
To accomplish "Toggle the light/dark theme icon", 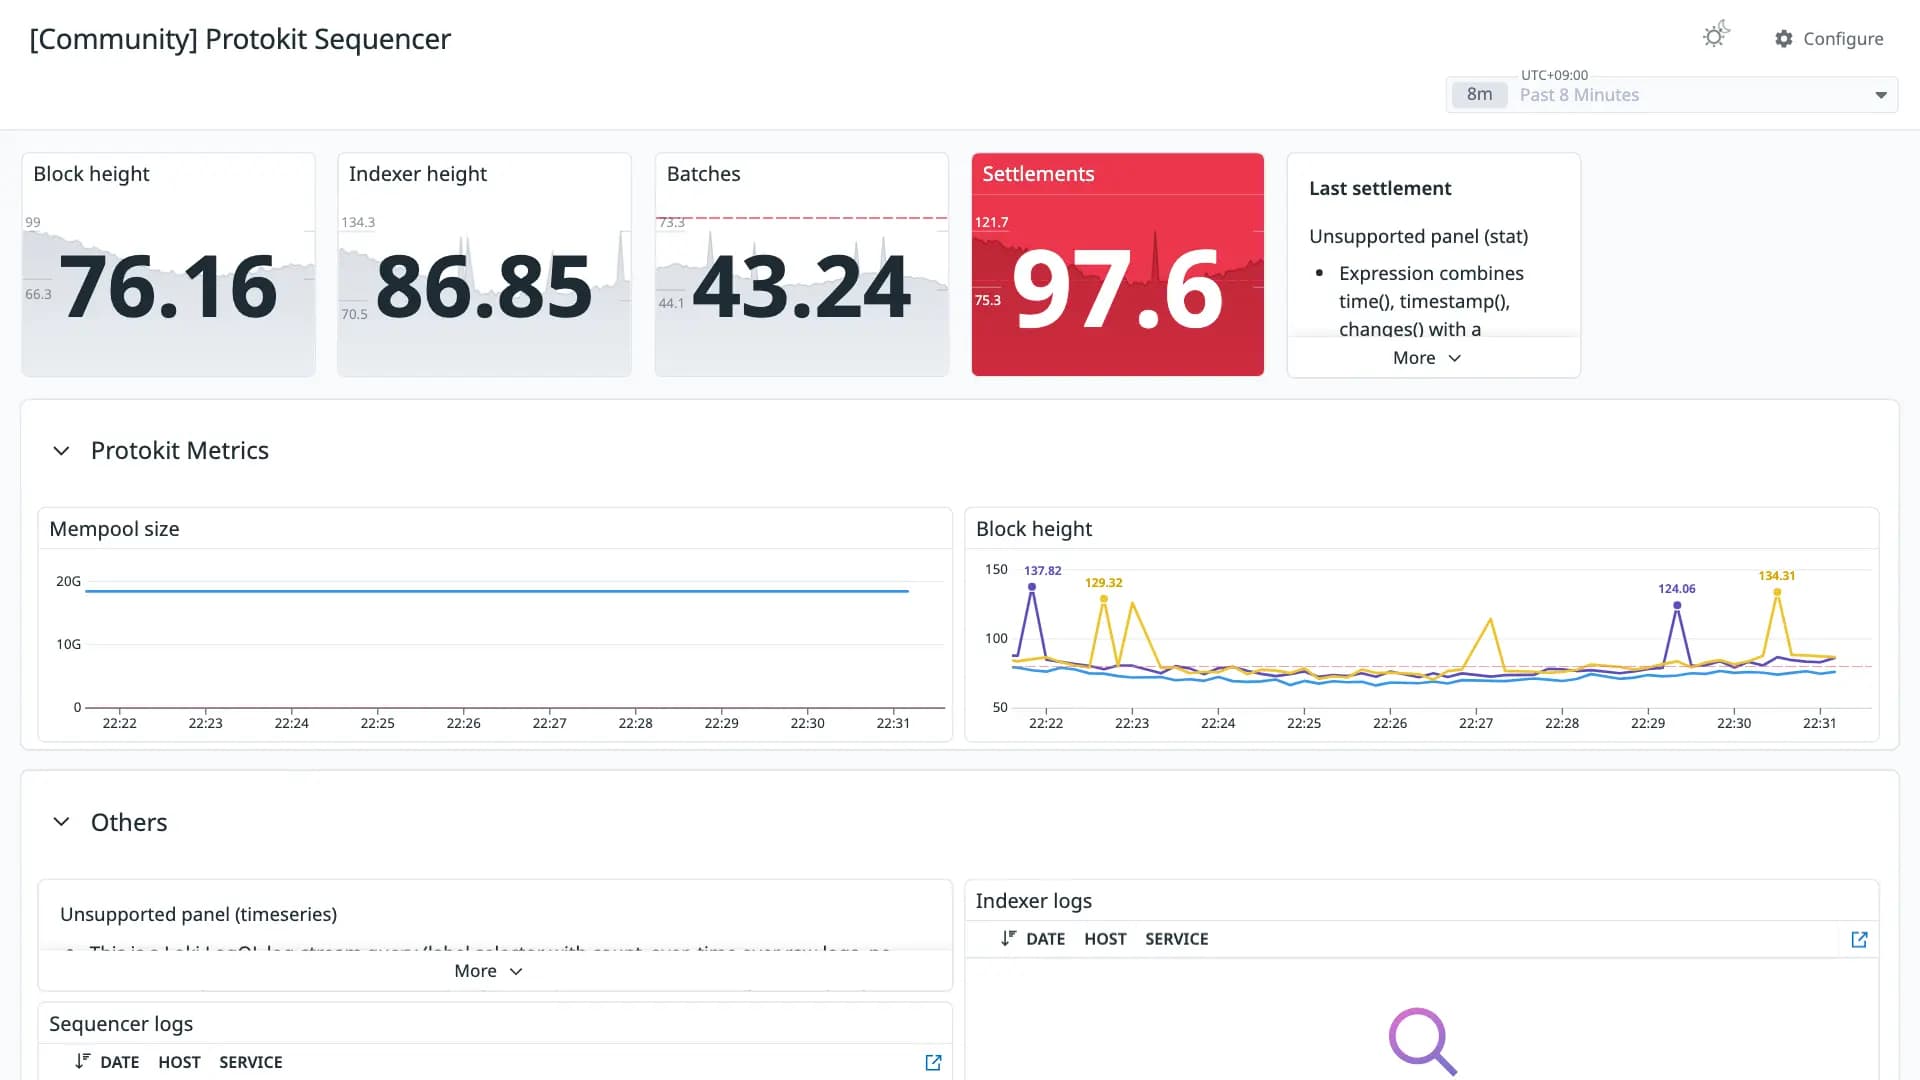I will pyautogui.click(x=1716, y=36).
